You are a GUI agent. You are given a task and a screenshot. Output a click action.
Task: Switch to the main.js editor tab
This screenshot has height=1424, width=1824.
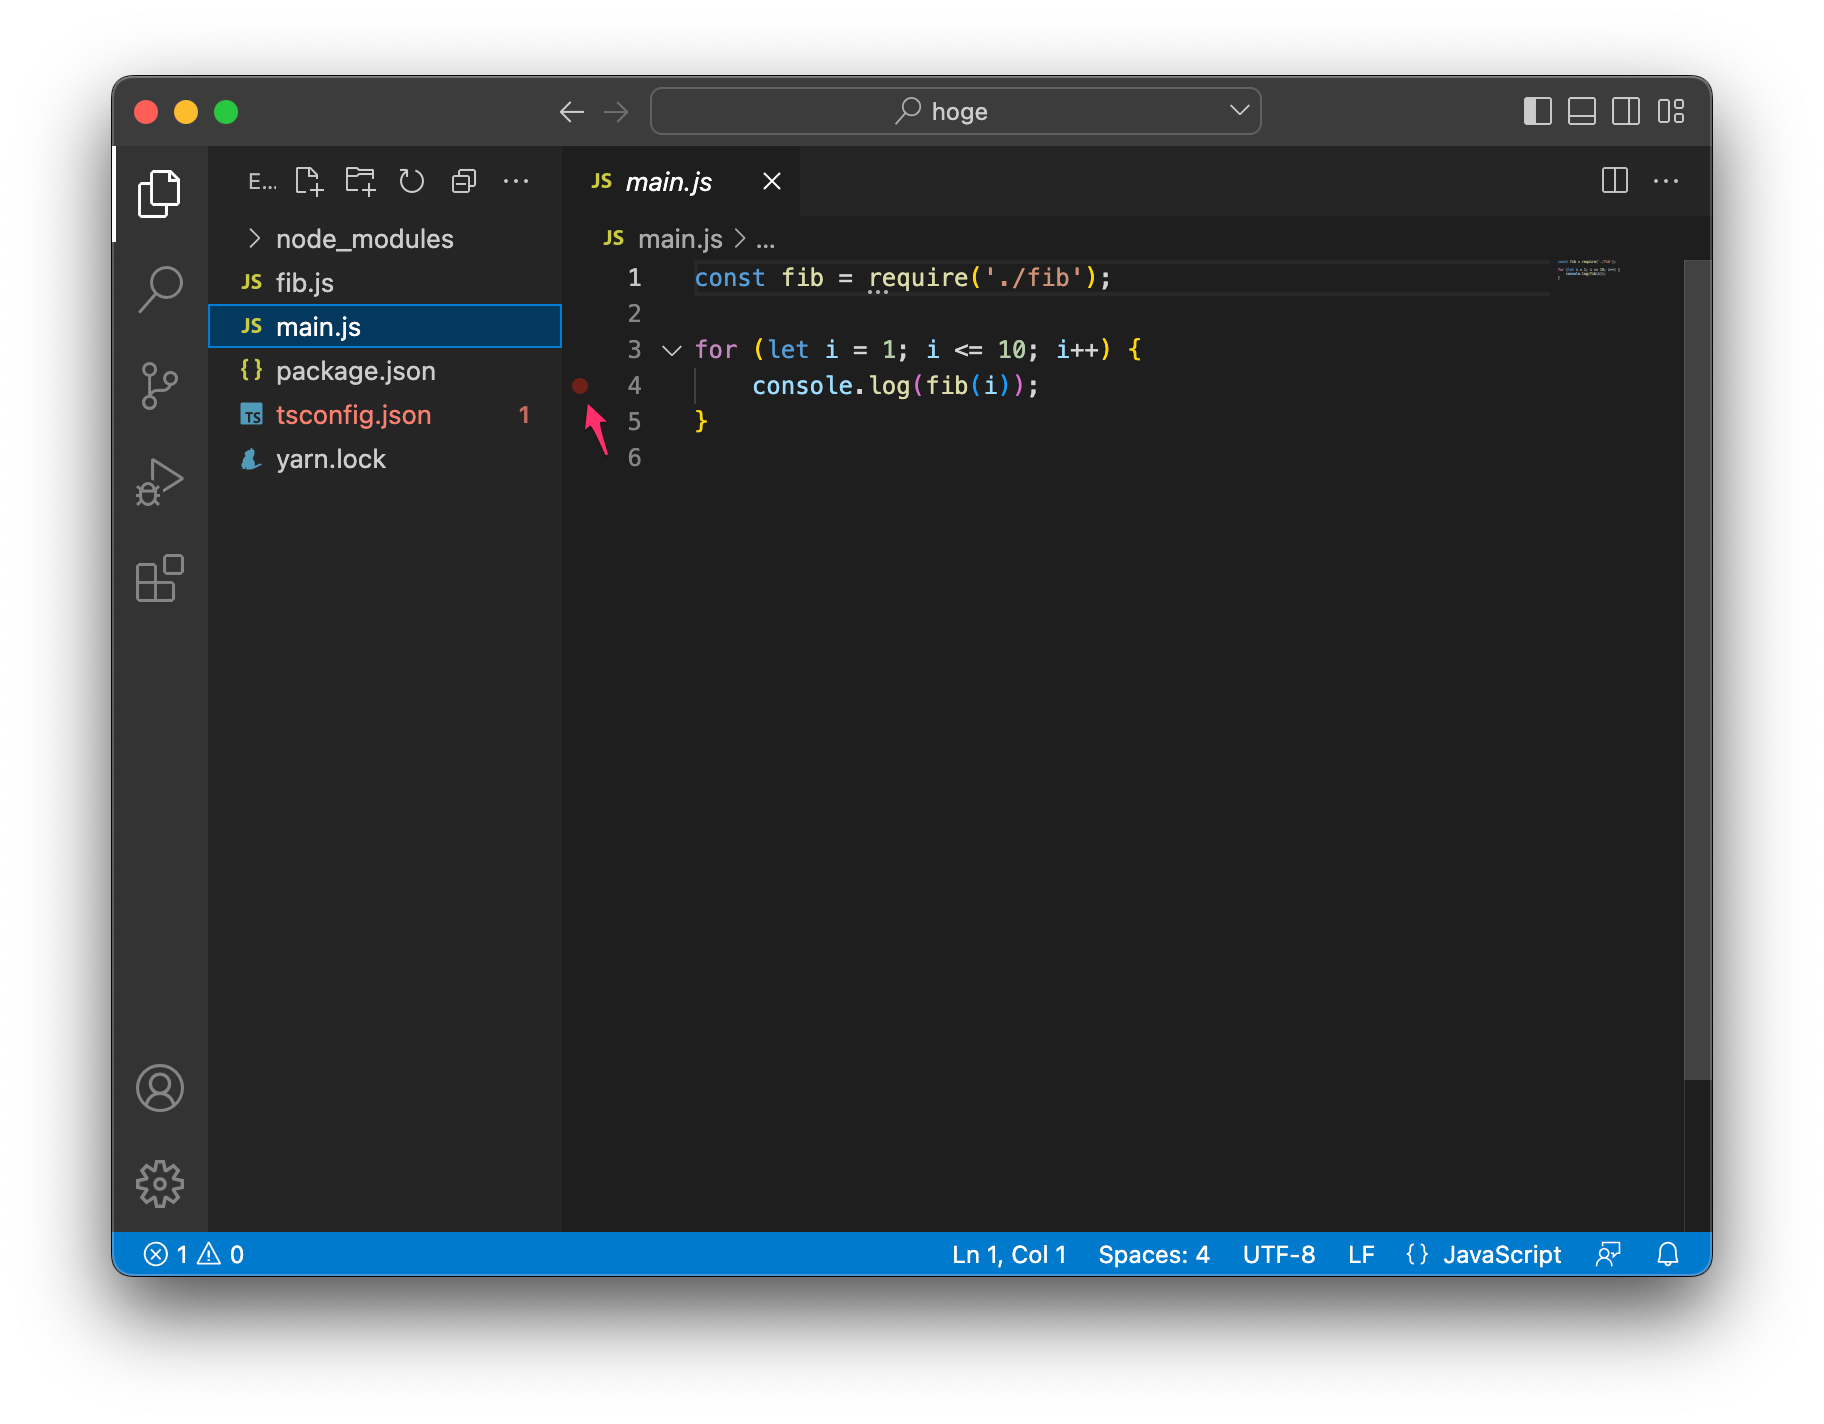(681, 181)
